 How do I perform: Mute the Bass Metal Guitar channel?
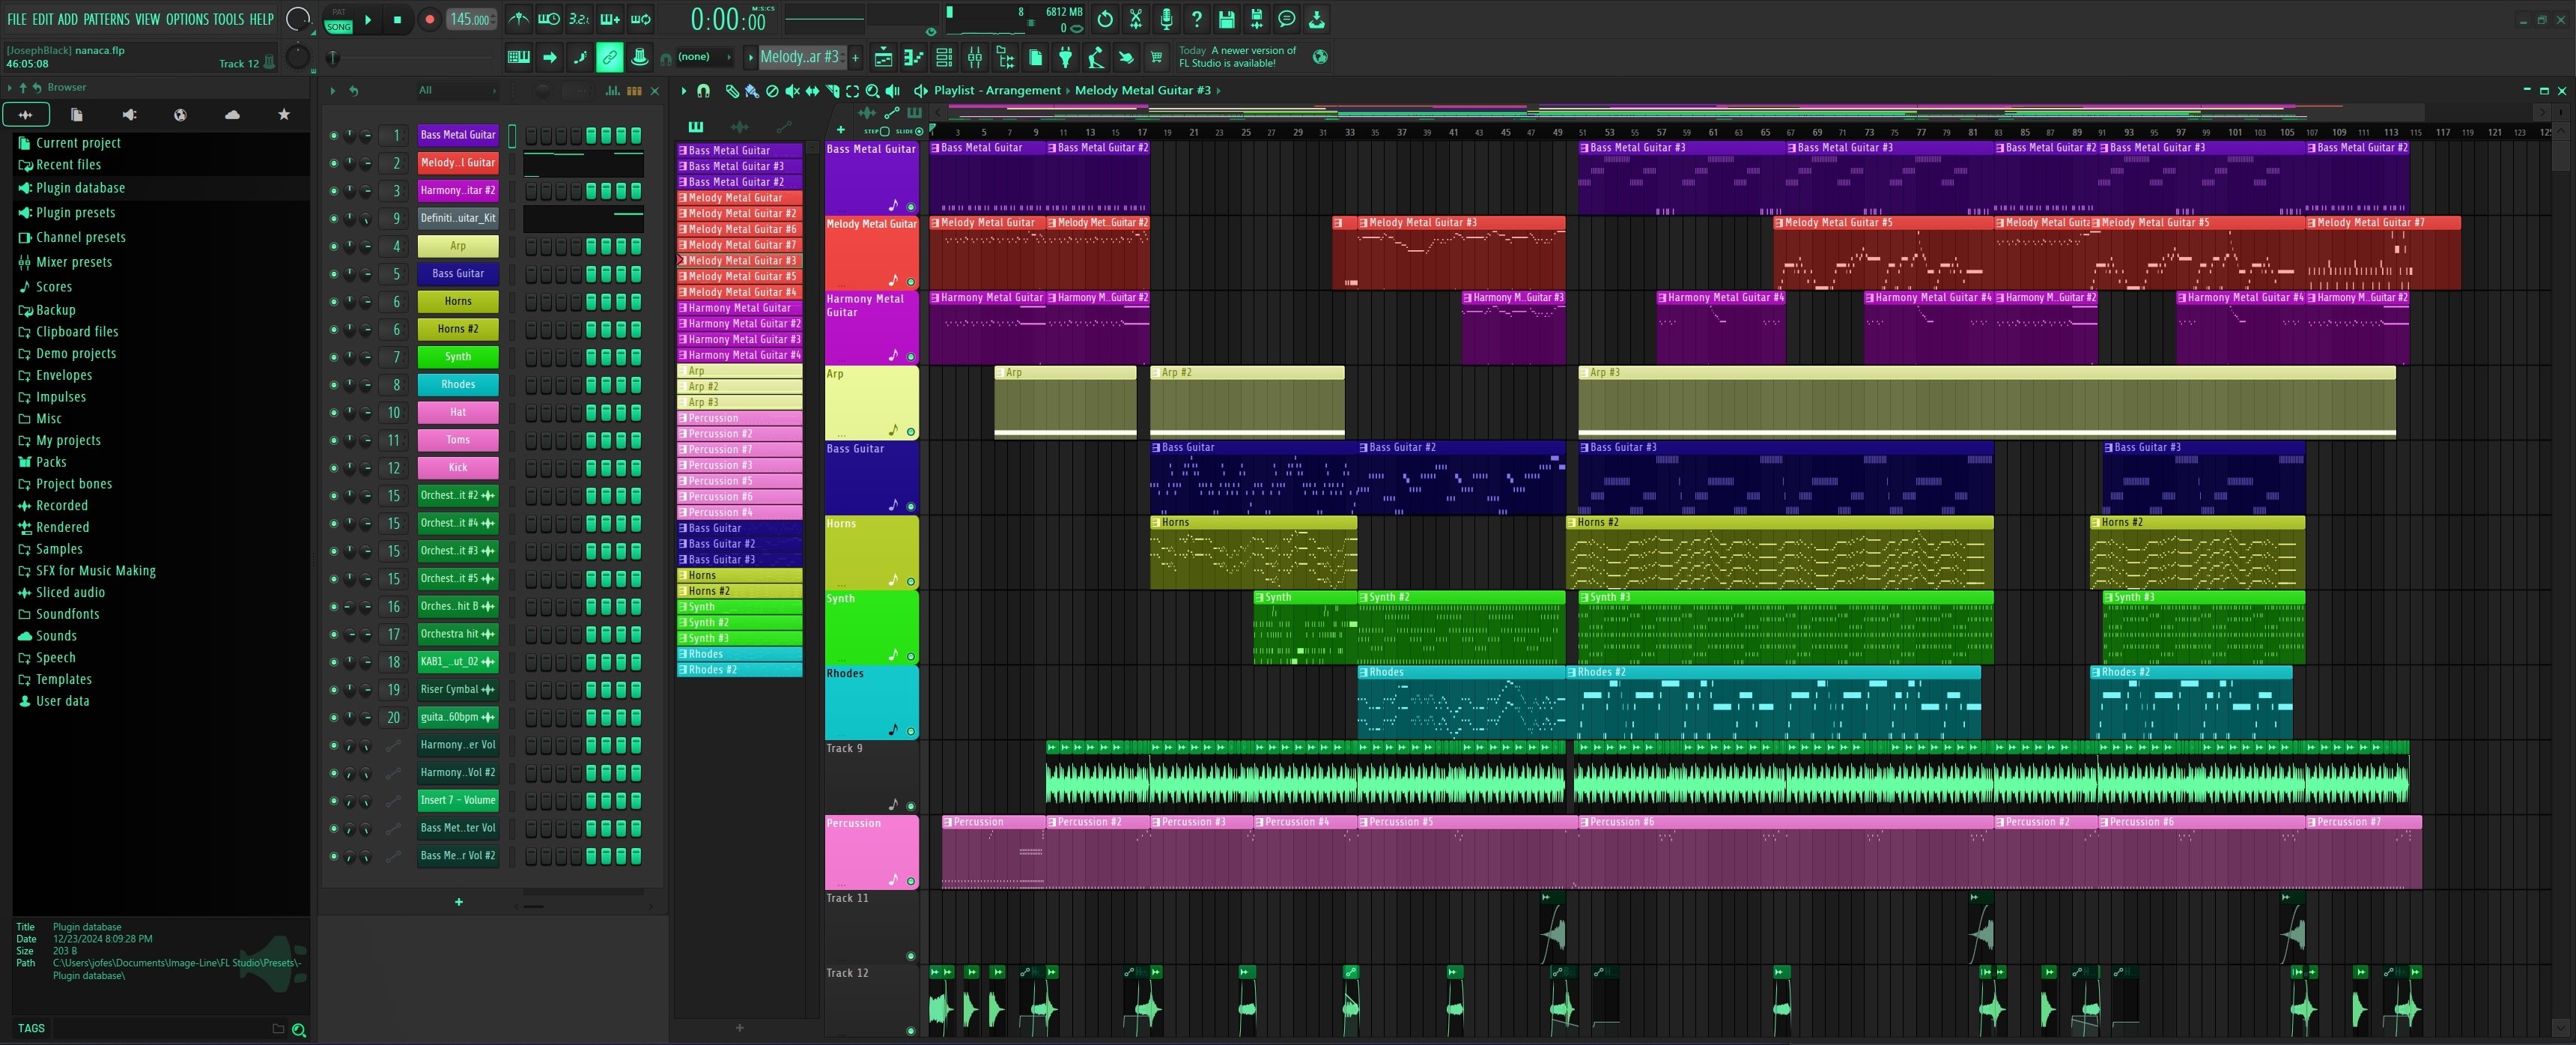(x=333, y=135)
